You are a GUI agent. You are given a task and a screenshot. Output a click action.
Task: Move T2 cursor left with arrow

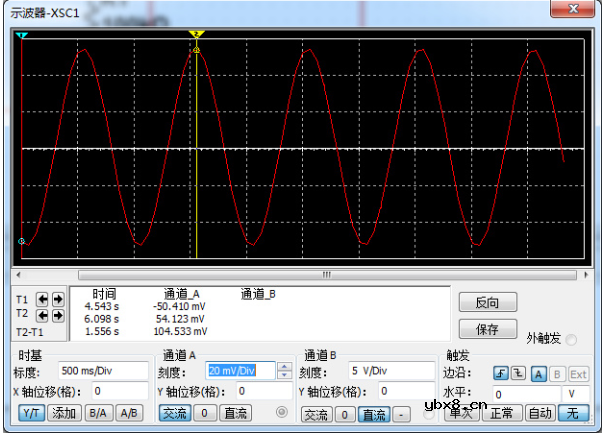43,315
